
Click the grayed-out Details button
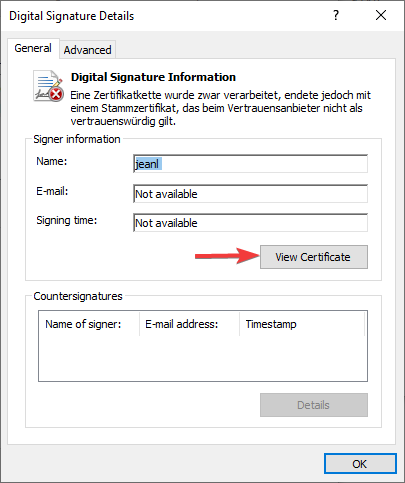pos(314,405)
